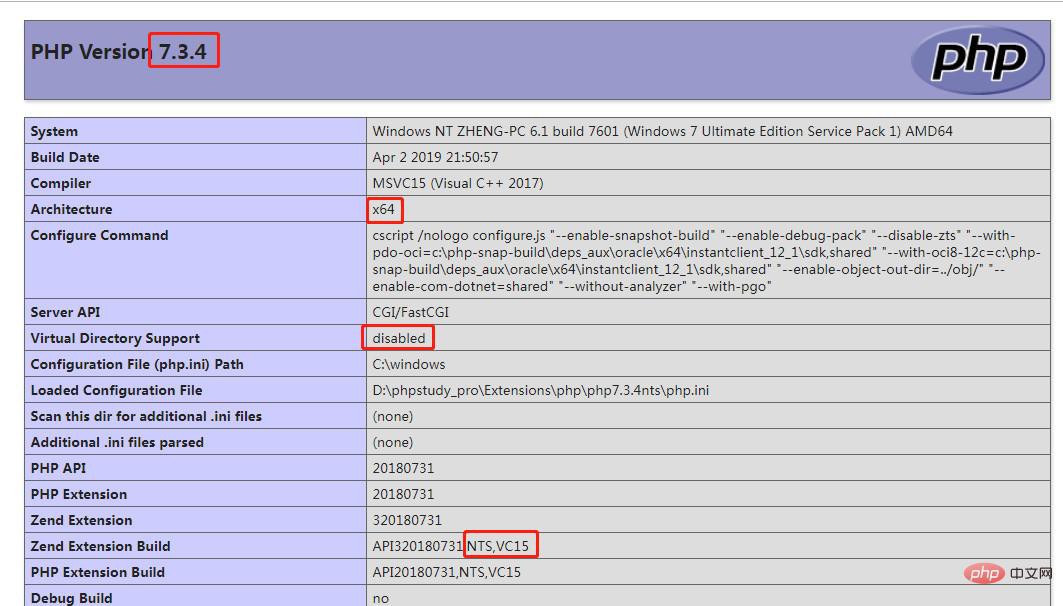This screenshot has width=1063, height=606.
Task: Select the 'disabled' value
Action: (399, 338)
